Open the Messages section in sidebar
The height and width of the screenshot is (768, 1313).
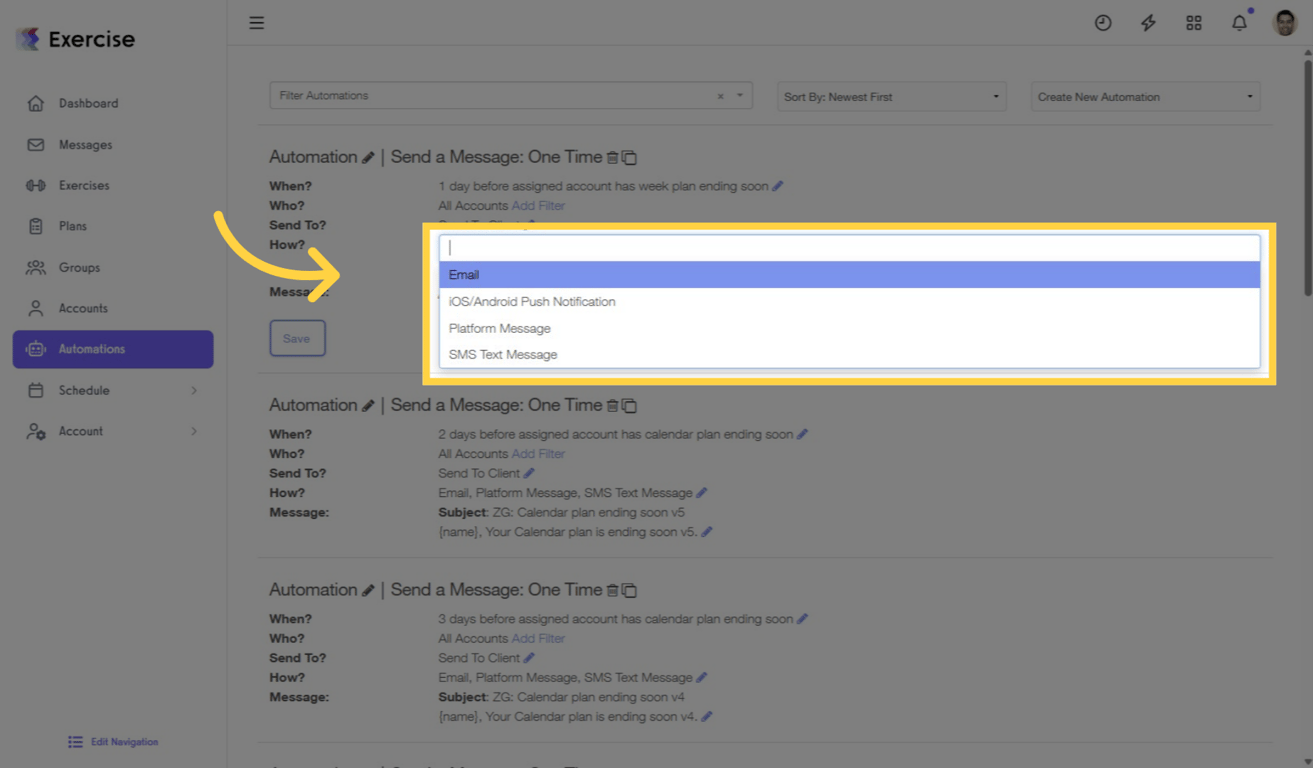(84, 144)
